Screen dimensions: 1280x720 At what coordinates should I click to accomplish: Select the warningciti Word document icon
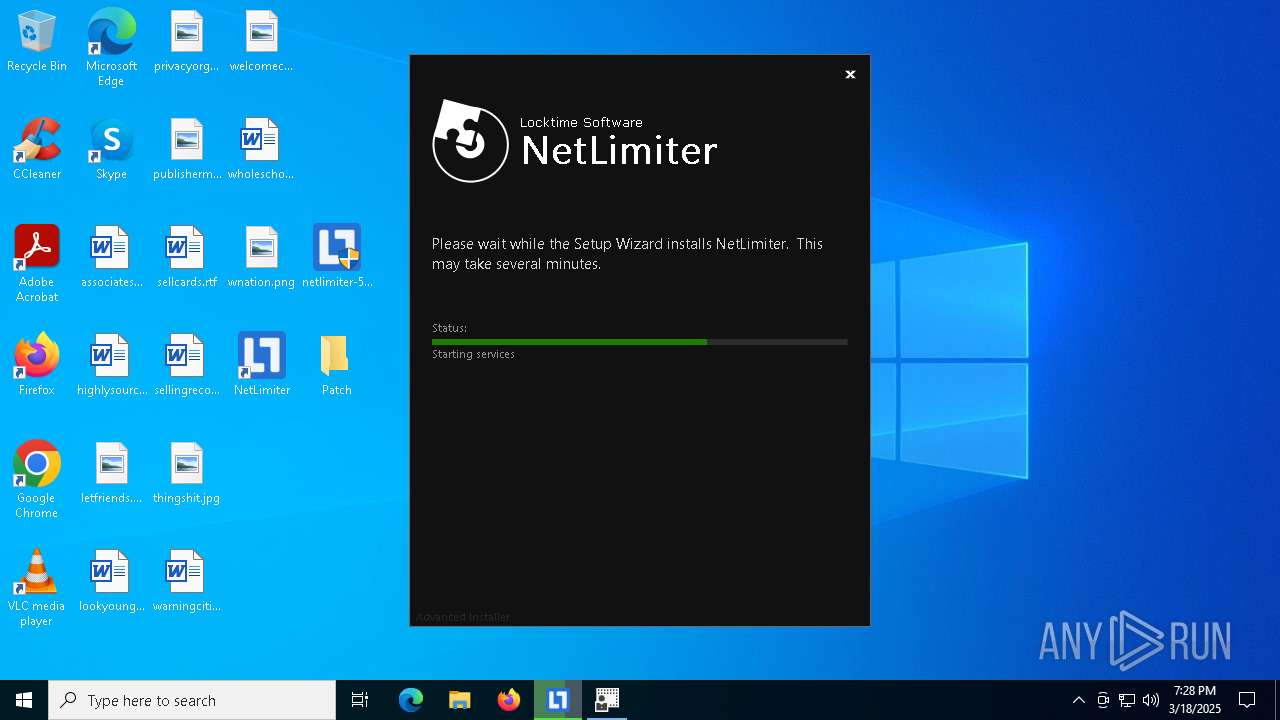pyautogui.click(x=186, y=582)
